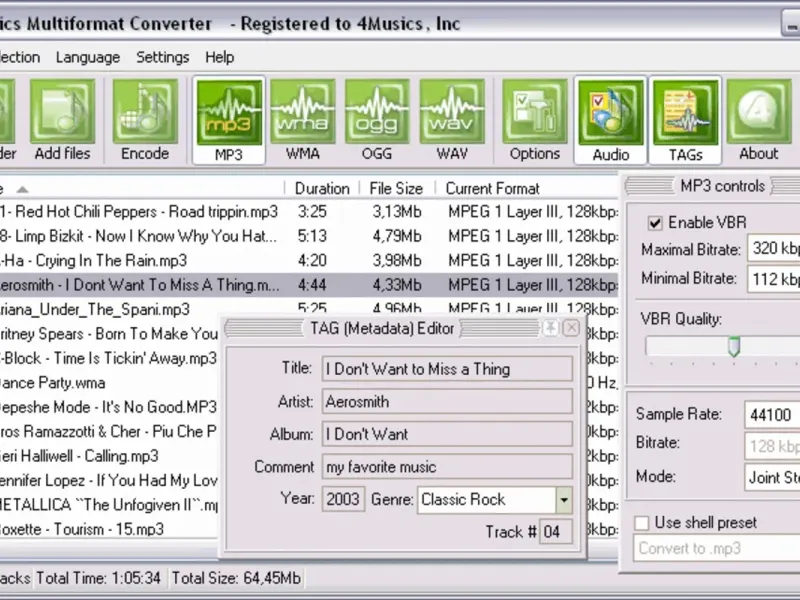
Task: Click the Album field I Don't Want
Action: [x=447, y=434]
